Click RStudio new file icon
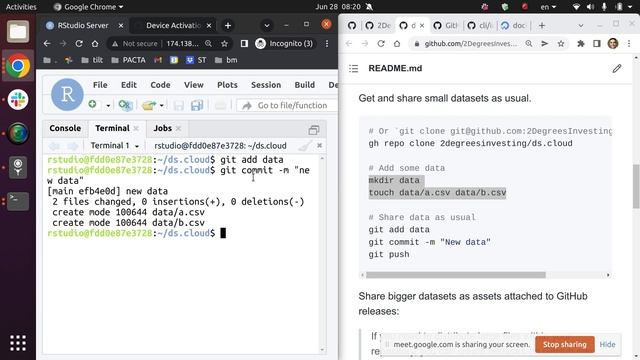The height and width of the screenshot is (360, 640). tap(93, 105)
